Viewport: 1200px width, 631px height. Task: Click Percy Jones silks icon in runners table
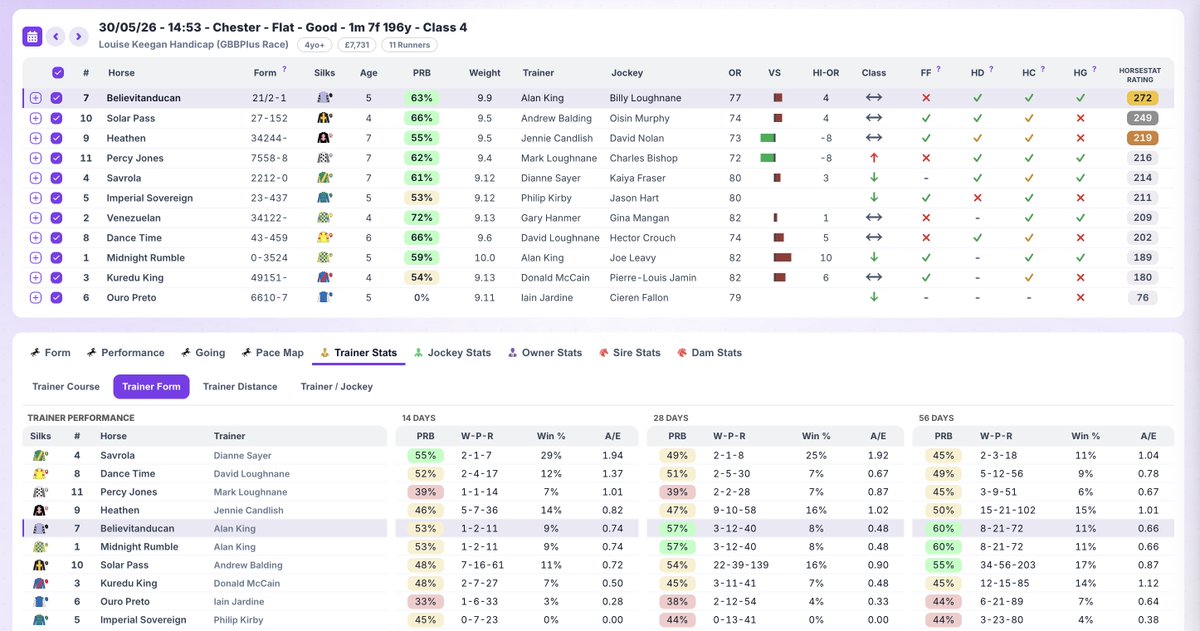[x=325, y=158]
